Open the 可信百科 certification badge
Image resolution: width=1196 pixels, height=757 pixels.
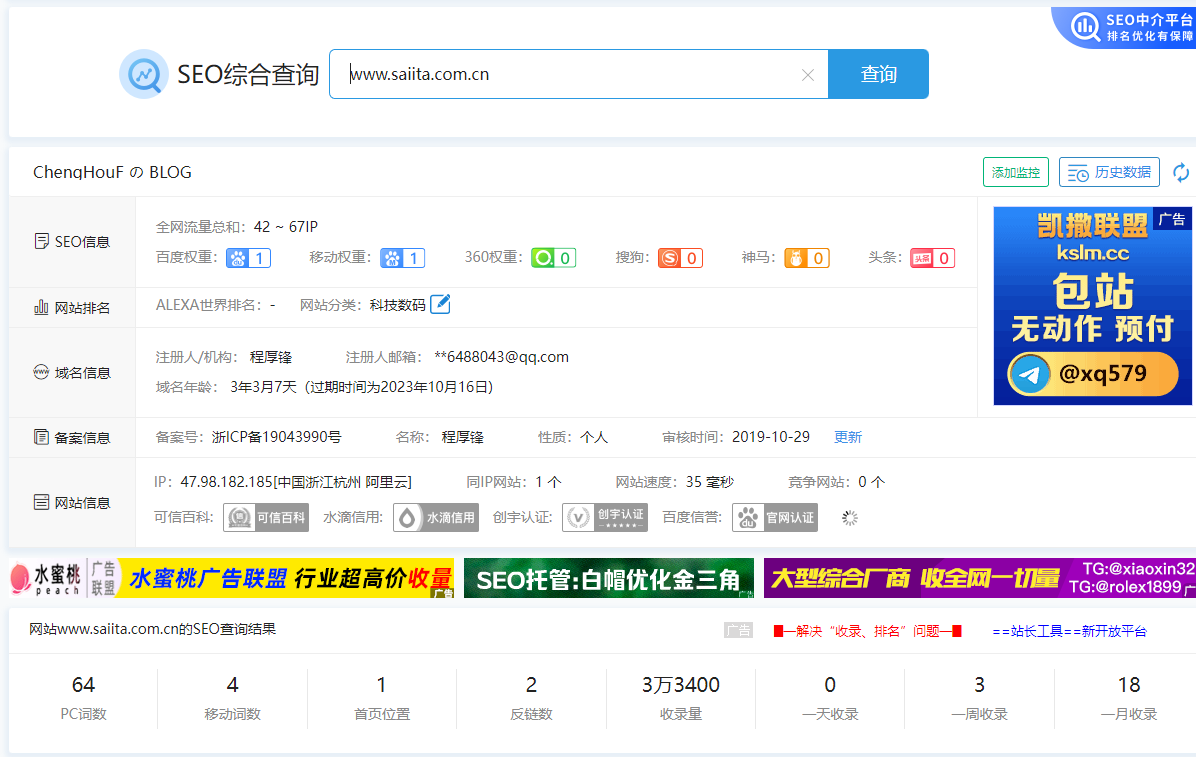point(266,518)
